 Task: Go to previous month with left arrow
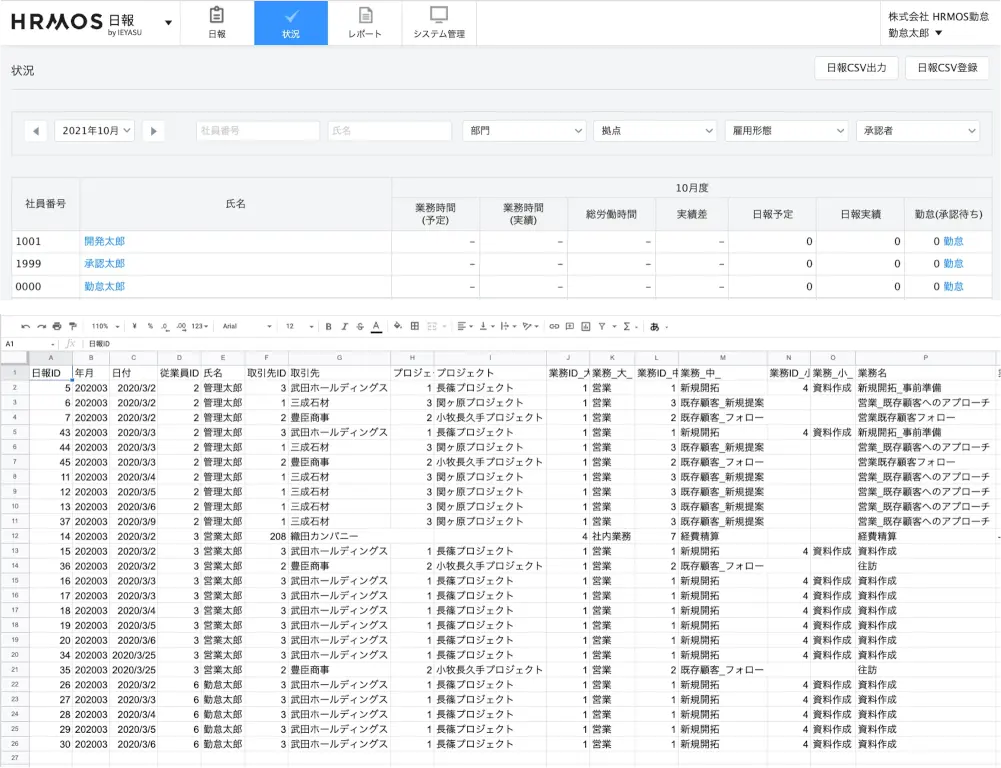pyautogui.click(x=36, y=131)
